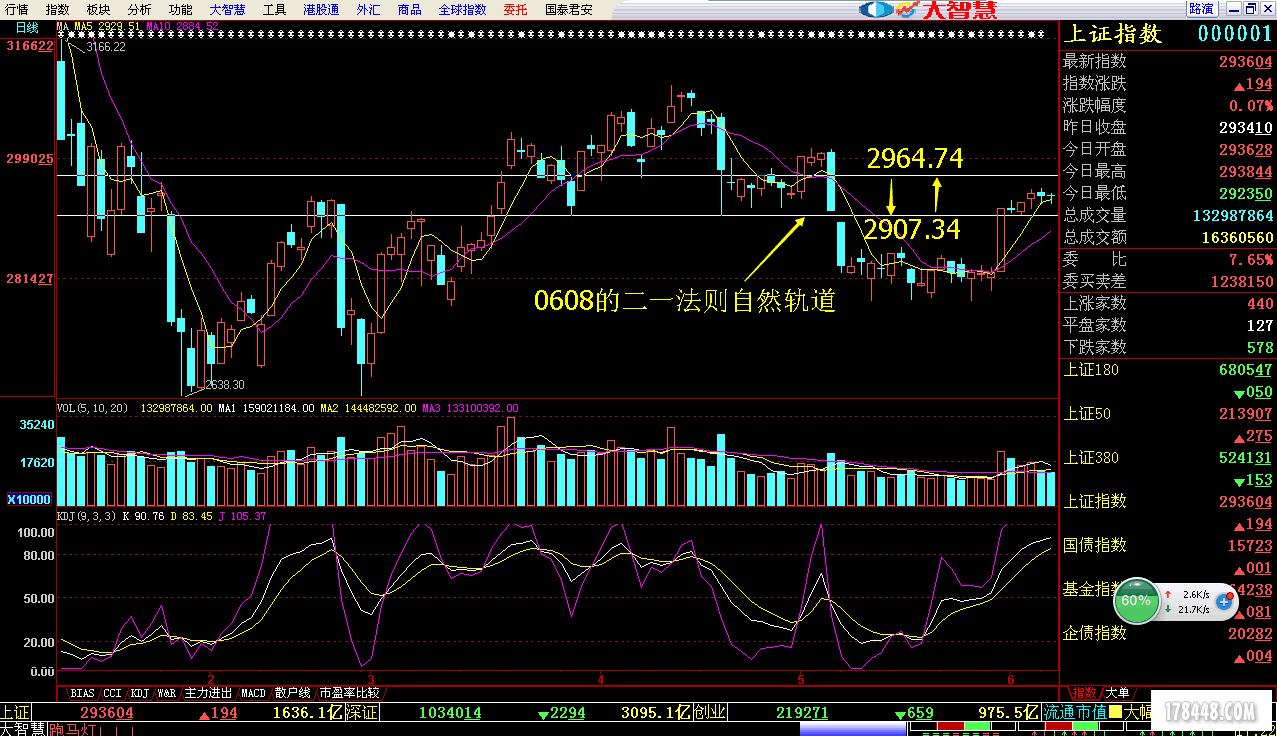Screen dimensions: 1277x736
Task: Click the 上涨家数 row label
Action: click(x=1094, y=303)
